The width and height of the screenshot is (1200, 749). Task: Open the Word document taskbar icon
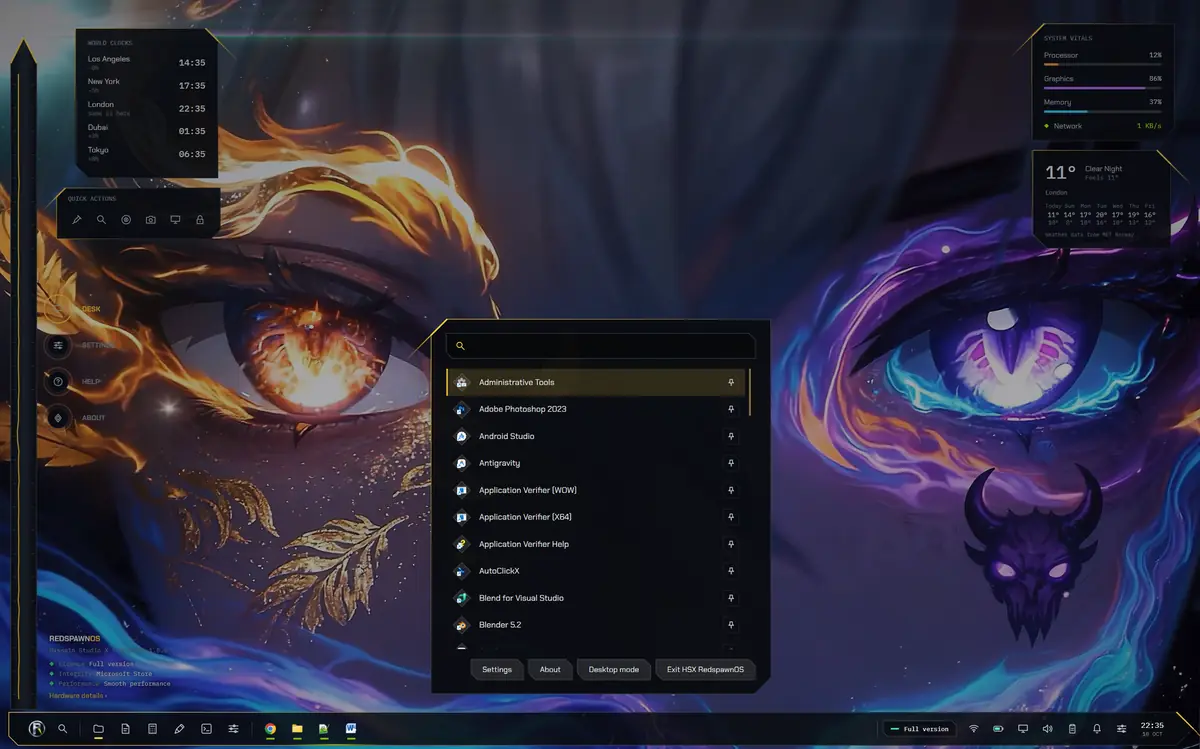(351, 729)
